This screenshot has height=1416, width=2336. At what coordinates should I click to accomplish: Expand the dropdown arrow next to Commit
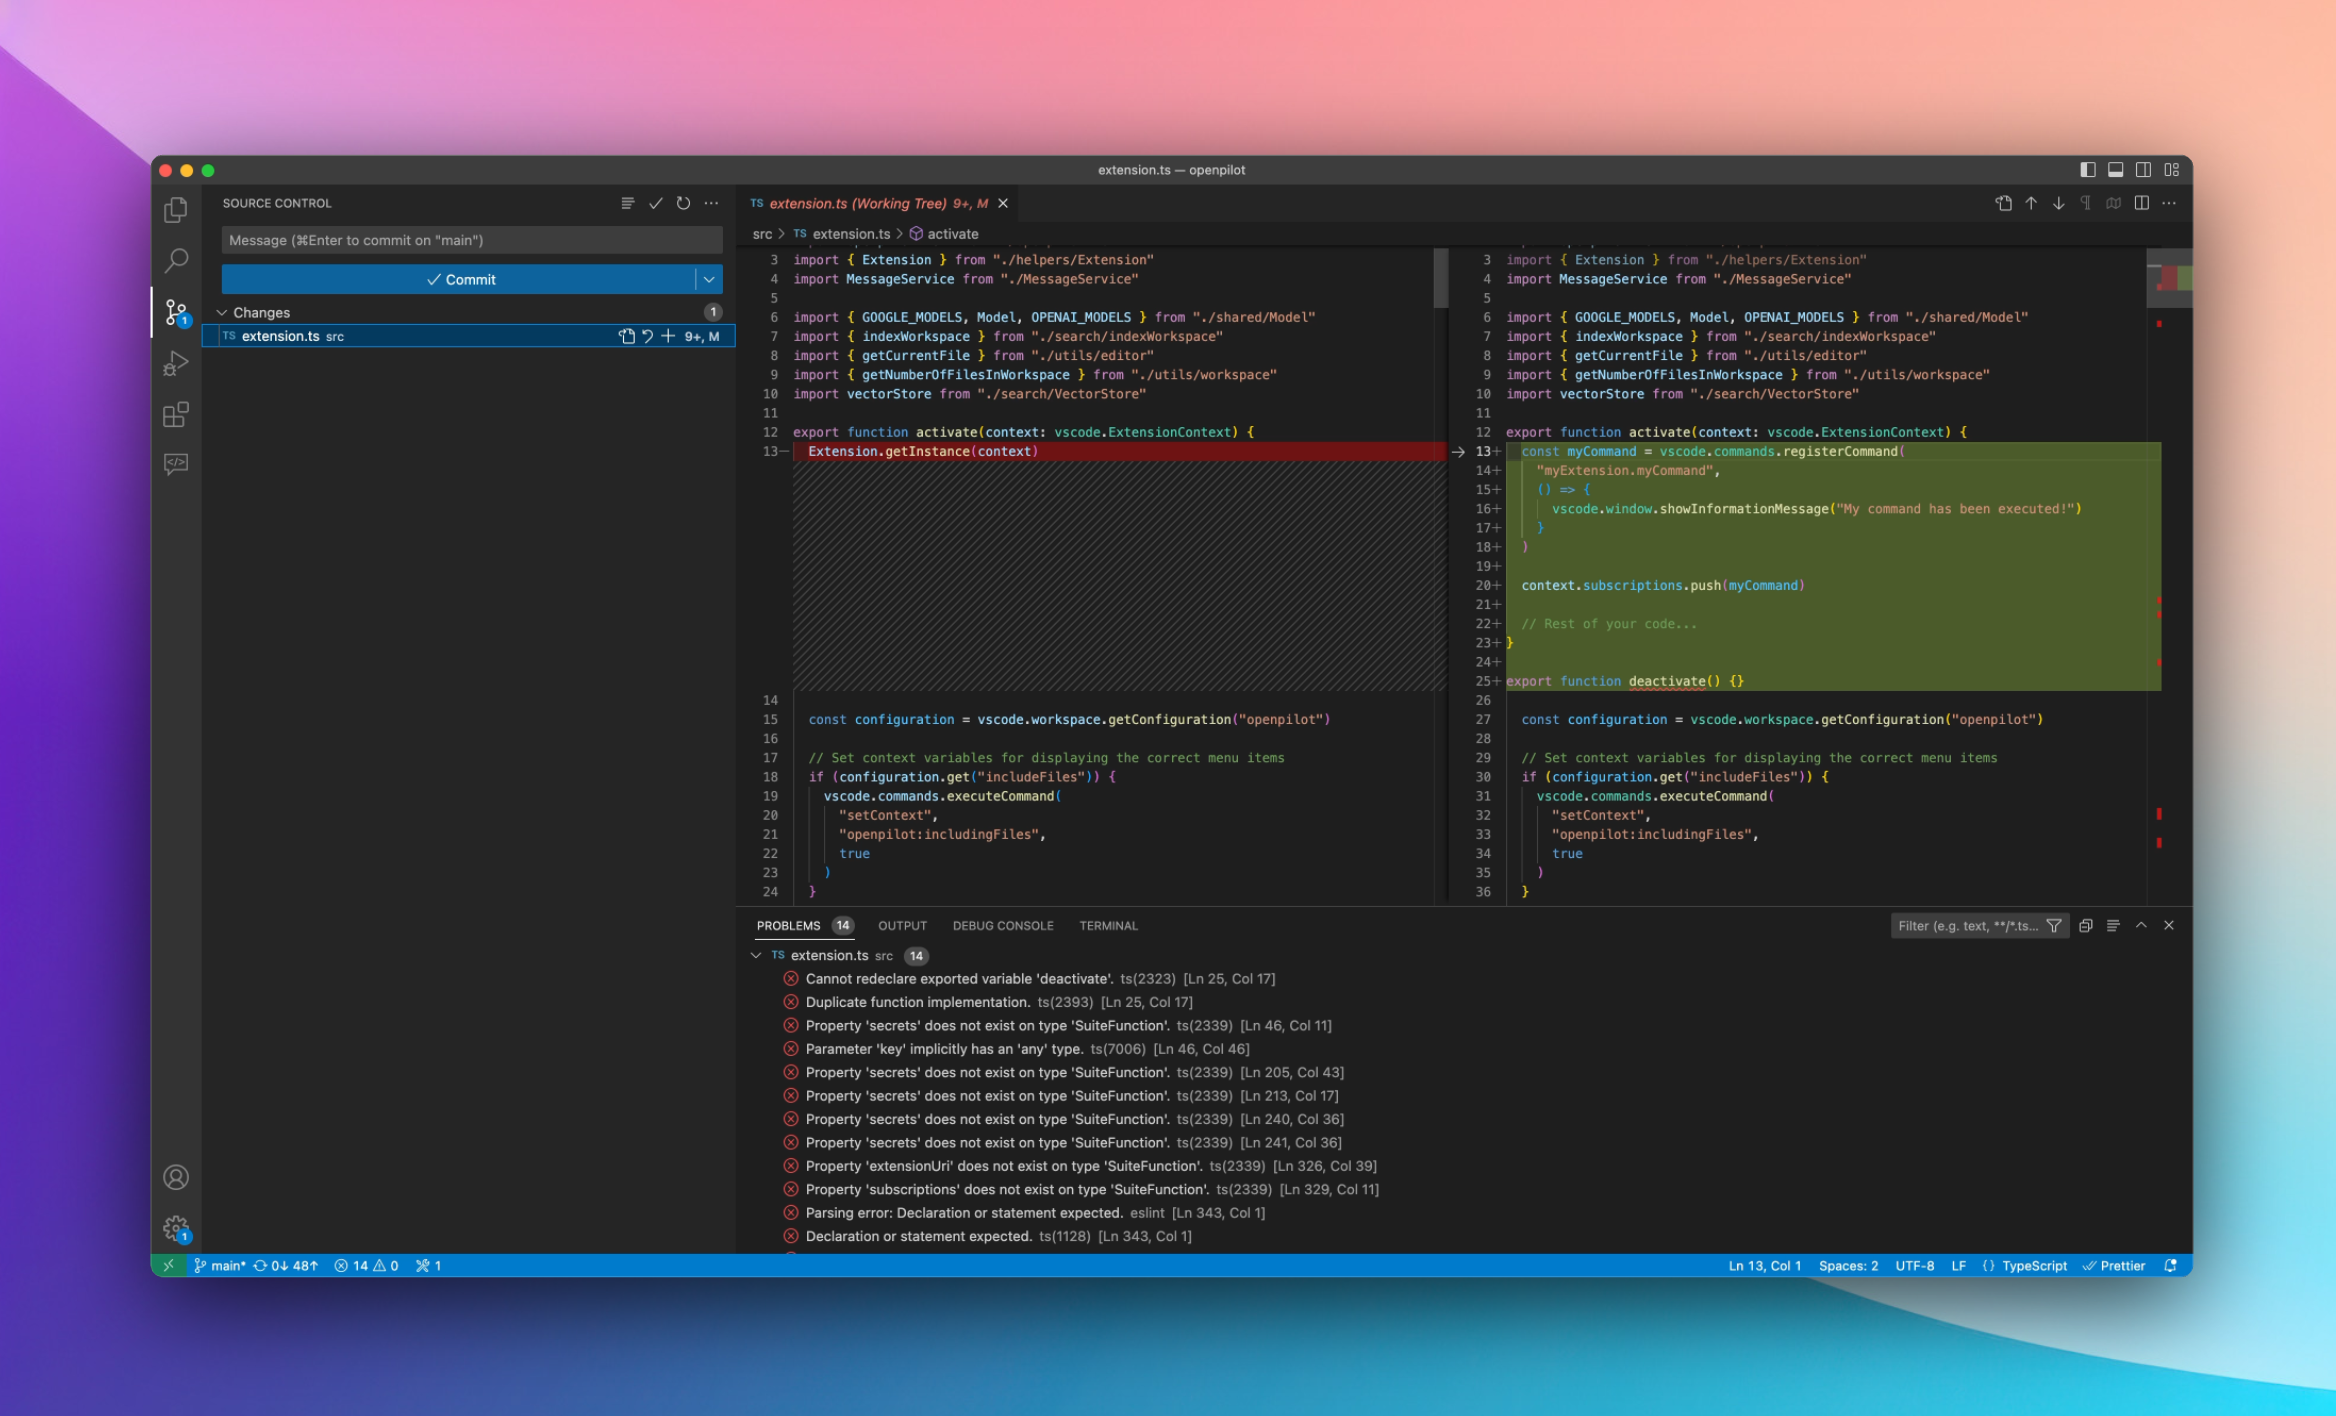coord(712,279)
